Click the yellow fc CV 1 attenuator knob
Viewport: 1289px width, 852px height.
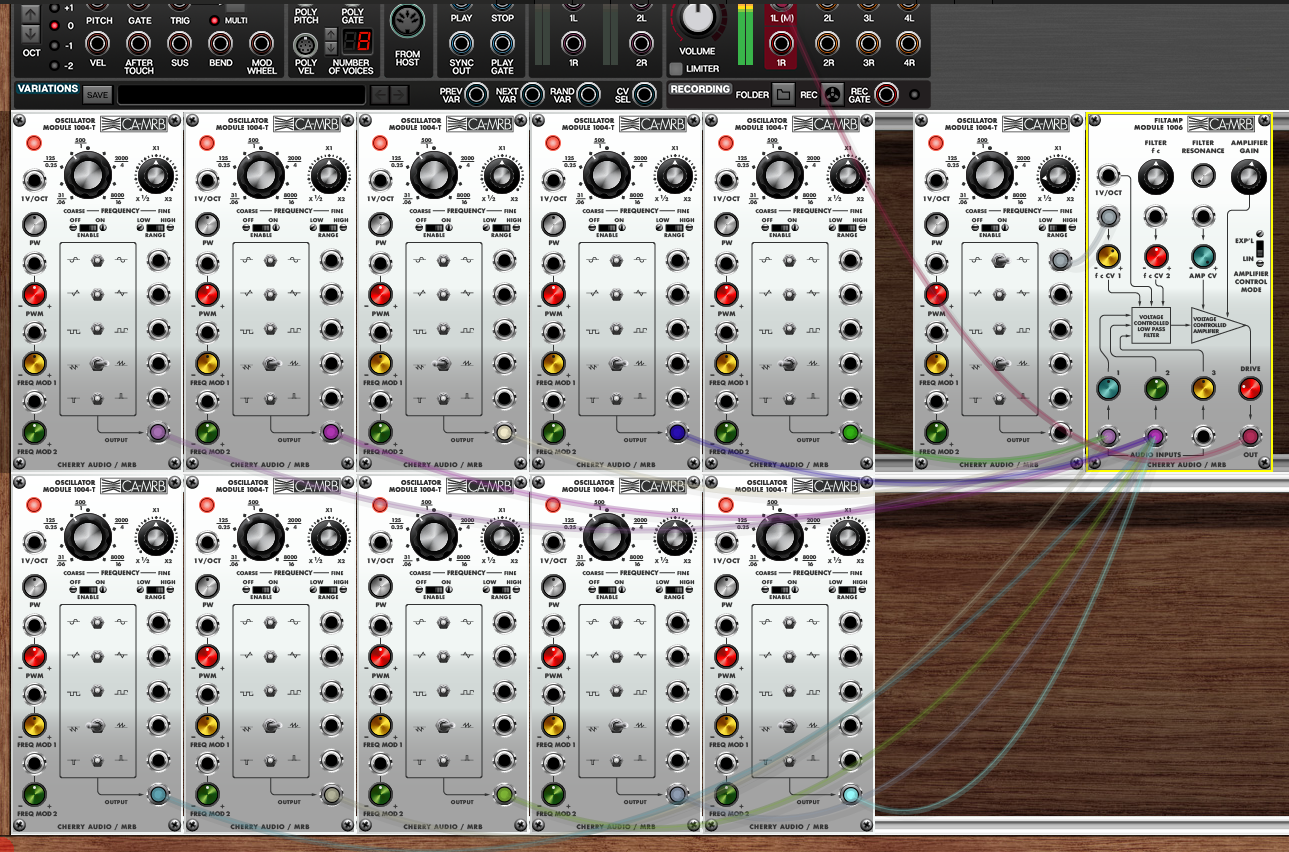(x=1107, y=256)
